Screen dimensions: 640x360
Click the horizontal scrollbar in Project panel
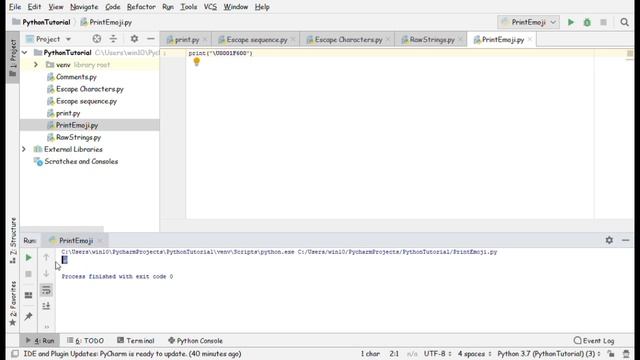(62, 229)
